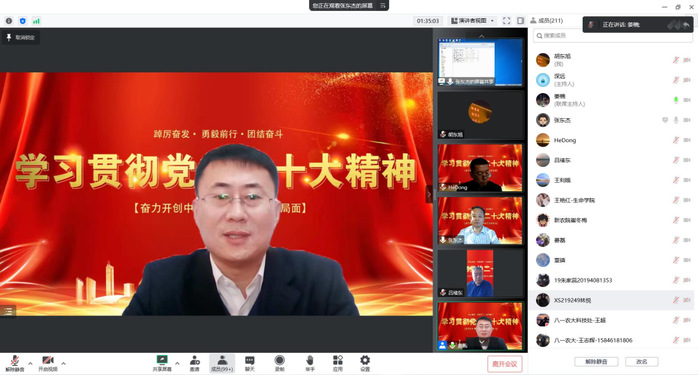Select the shared screen thumbnail at top

[x=480, y=62]
